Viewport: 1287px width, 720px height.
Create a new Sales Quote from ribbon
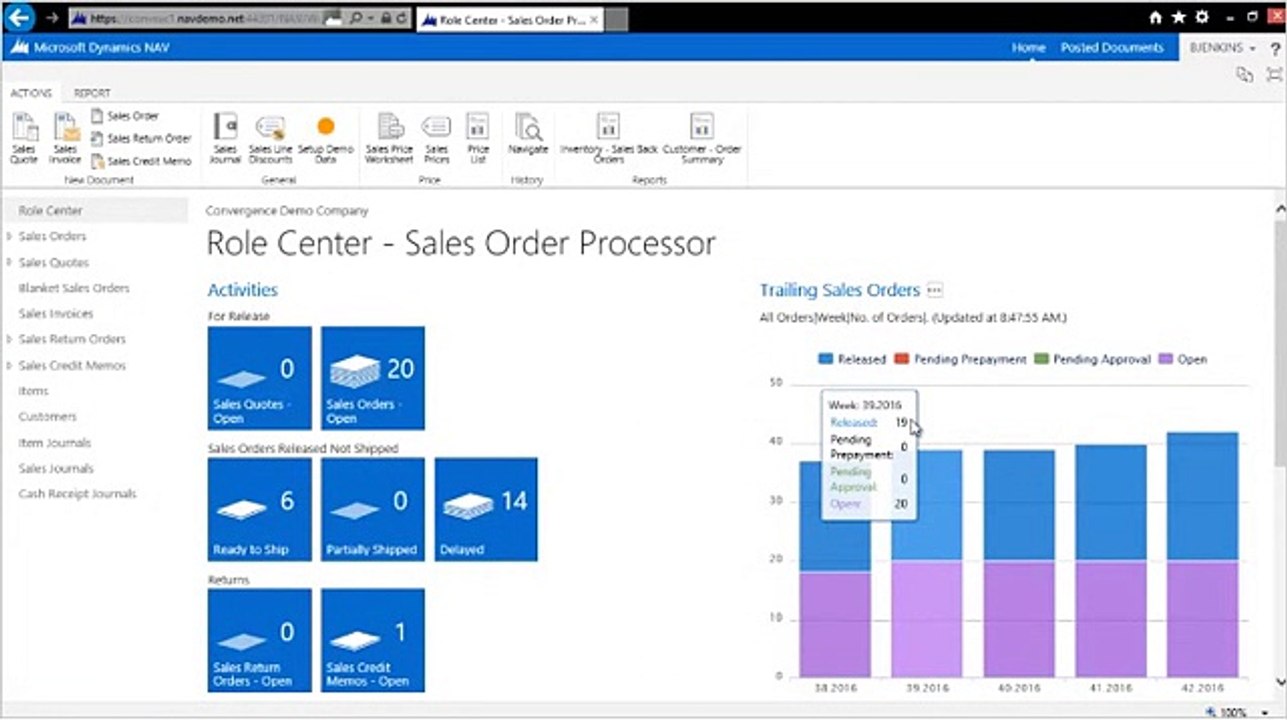click(x=24, y=138)
